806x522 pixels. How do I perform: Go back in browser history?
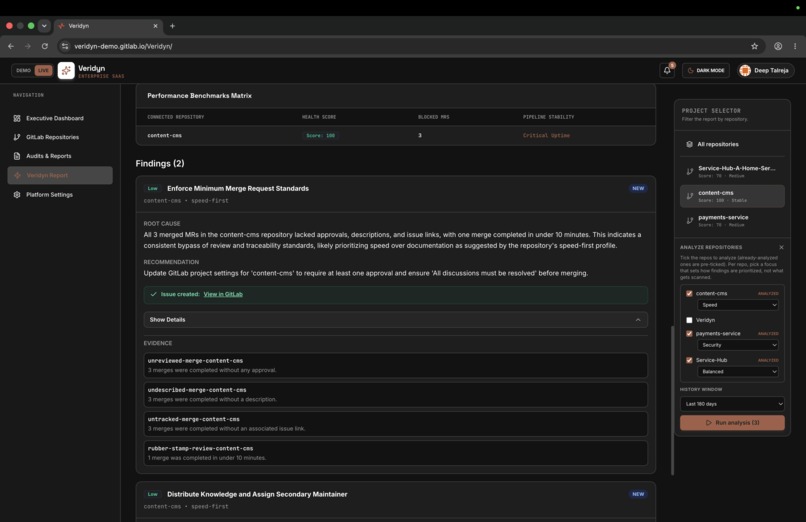(11, 46)
